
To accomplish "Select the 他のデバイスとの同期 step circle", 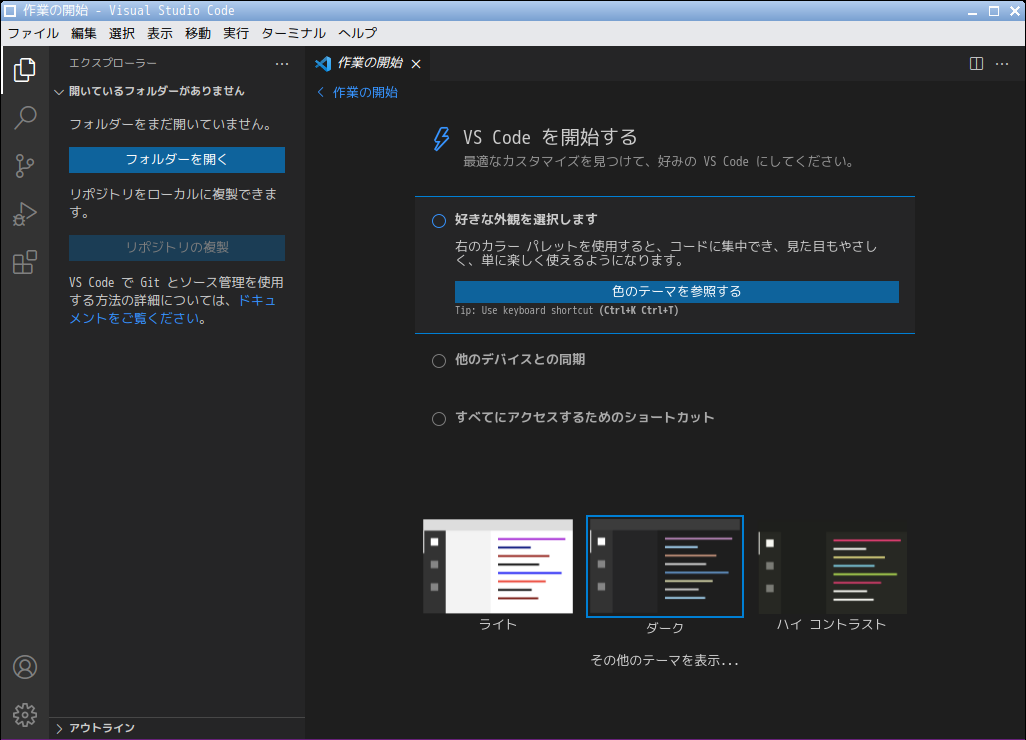I will [439, 361].
